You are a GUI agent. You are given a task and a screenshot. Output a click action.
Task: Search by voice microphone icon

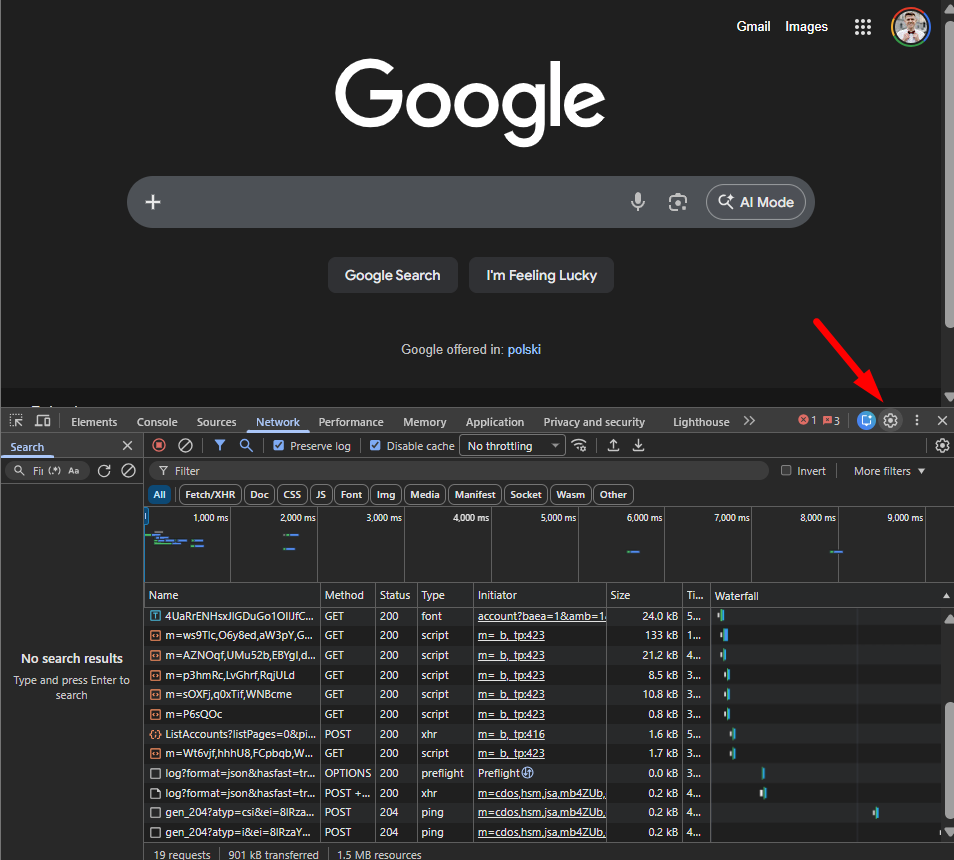point(638,202)
